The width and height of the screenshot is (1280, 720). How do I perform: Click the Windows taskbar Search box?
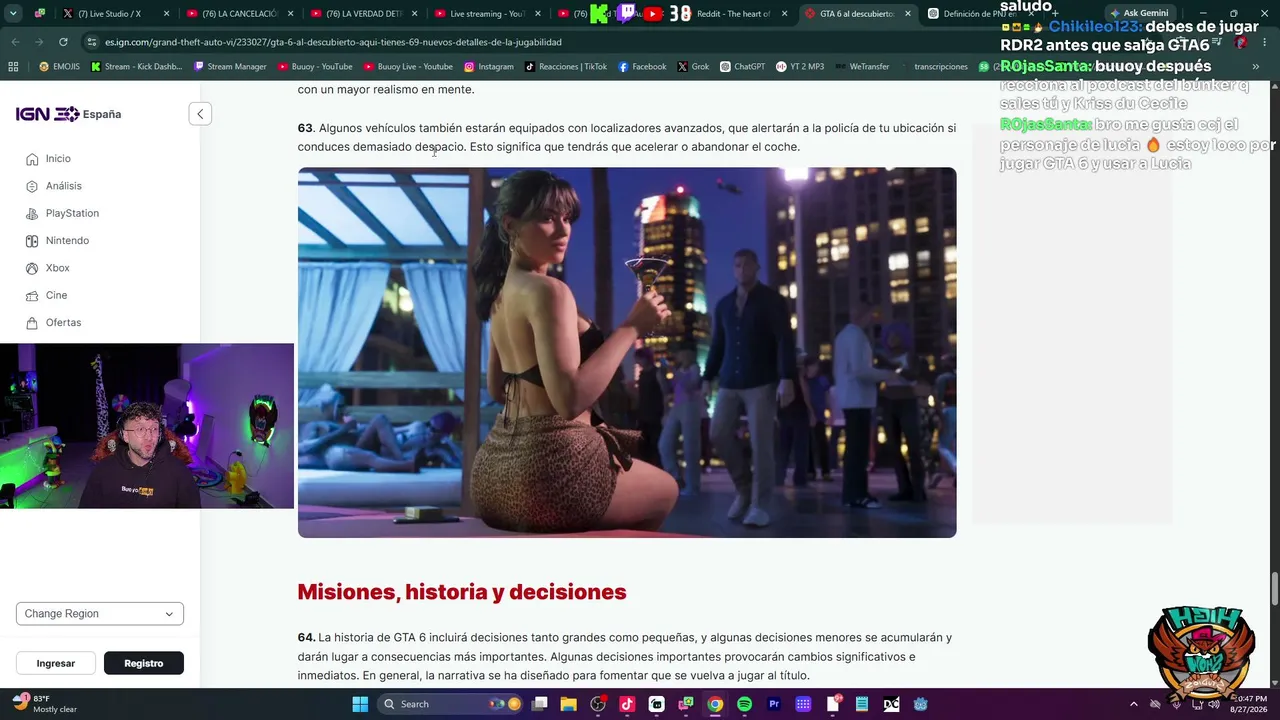[x=449, y=704]
